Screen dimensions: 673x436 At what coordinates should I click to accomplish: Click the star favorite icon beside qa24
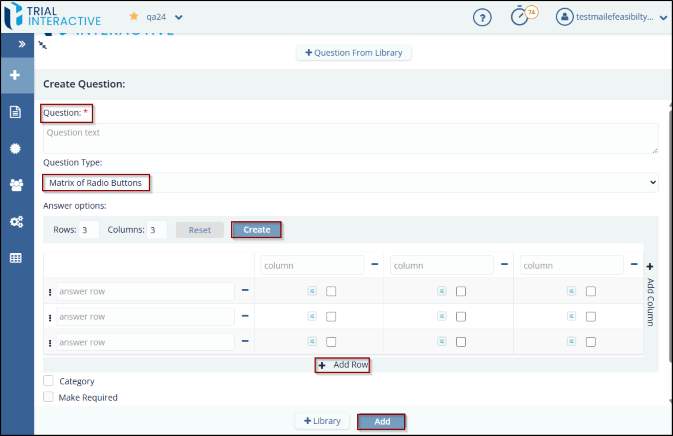coord(135,17)
